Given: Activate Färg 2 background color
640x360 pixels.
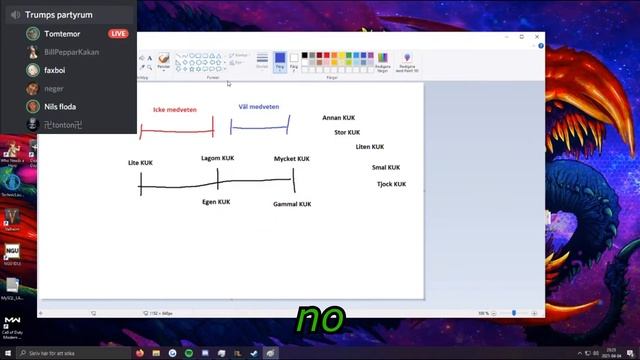Looking at the screenshot, I should click(x=294, y=62).
